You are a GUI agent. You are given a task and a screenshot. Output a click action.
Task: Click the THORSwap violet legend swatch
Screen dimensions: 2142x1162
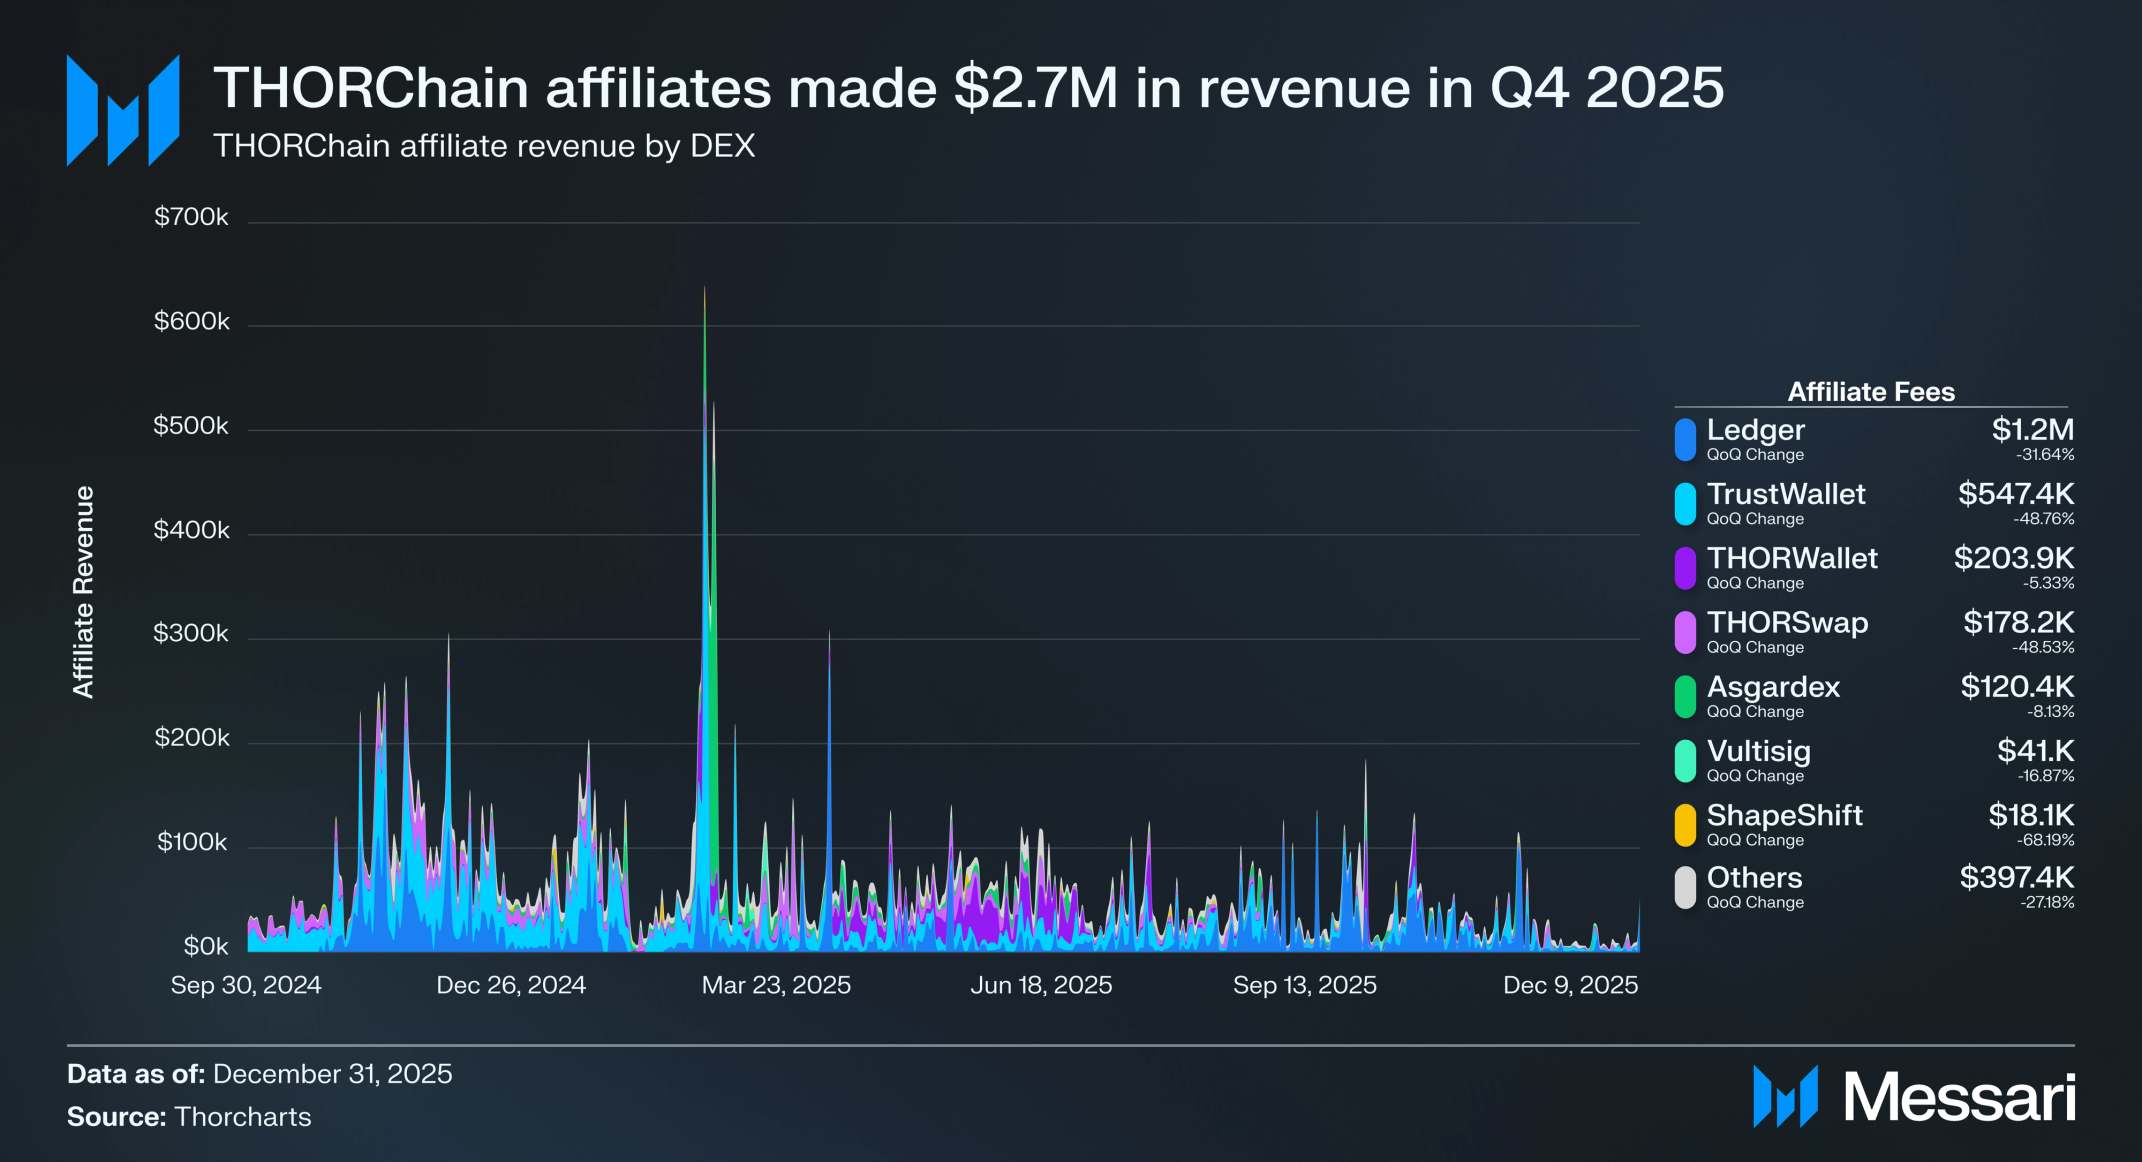[x=1685, y=632]
